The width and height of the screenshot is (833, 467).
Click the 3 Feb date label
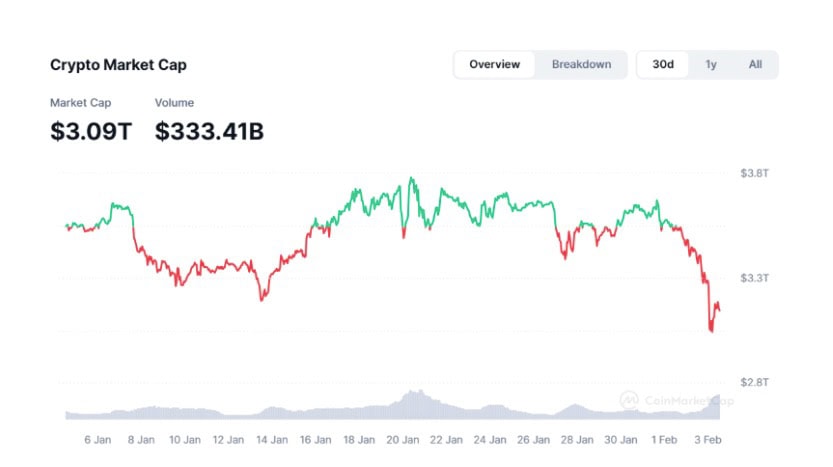[x=708, y=440]
